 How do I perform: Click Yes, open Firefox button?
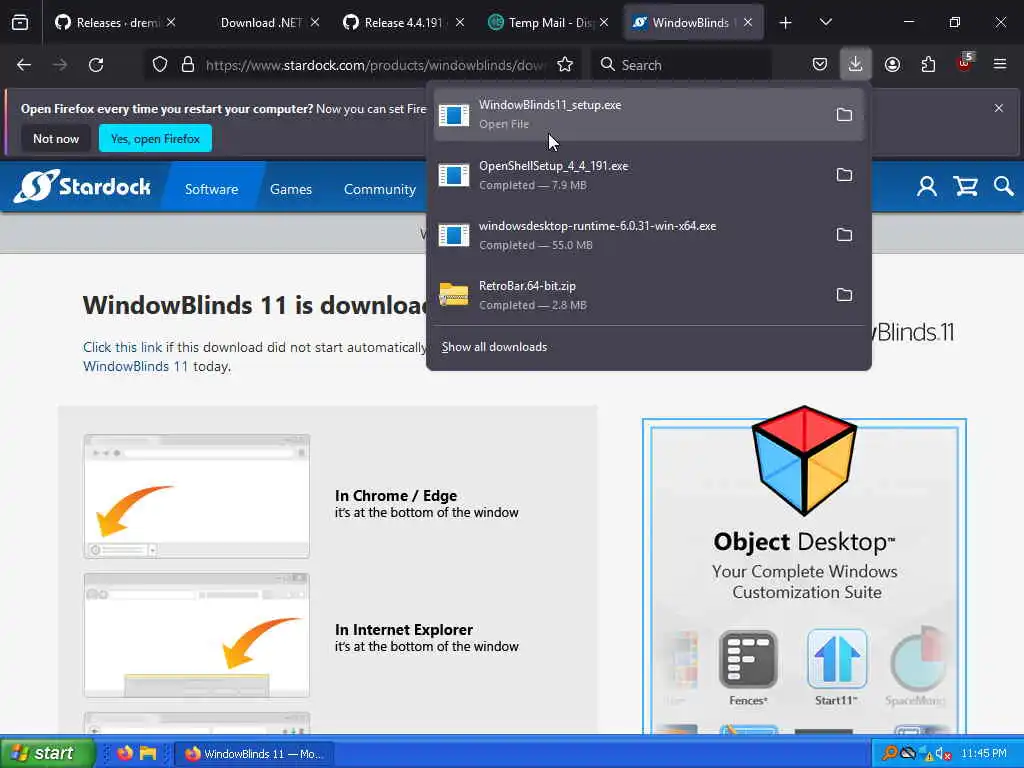(155, 138)
